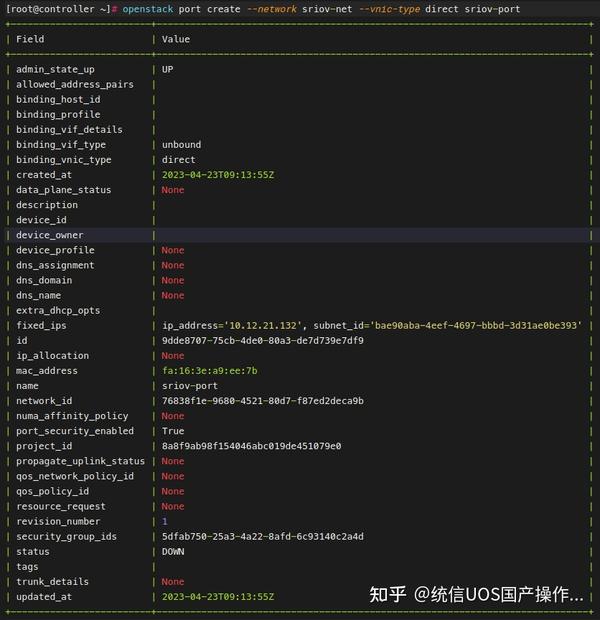Click the fixed_ips ip_address 10.12.21.132
Screen dimensions: 600x620
point(263,325)
